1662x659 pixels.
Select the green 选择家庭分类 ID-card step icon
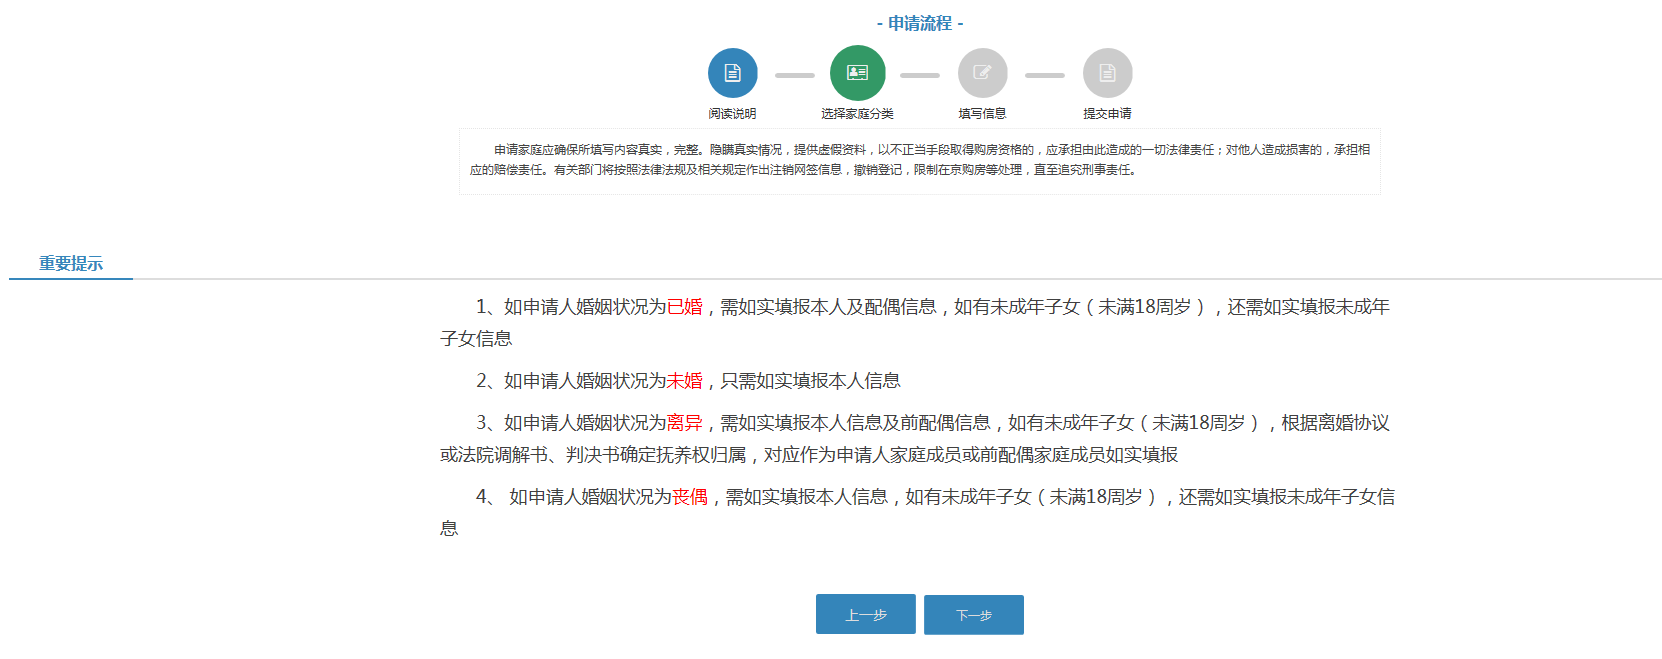click(x=858, y=73)
